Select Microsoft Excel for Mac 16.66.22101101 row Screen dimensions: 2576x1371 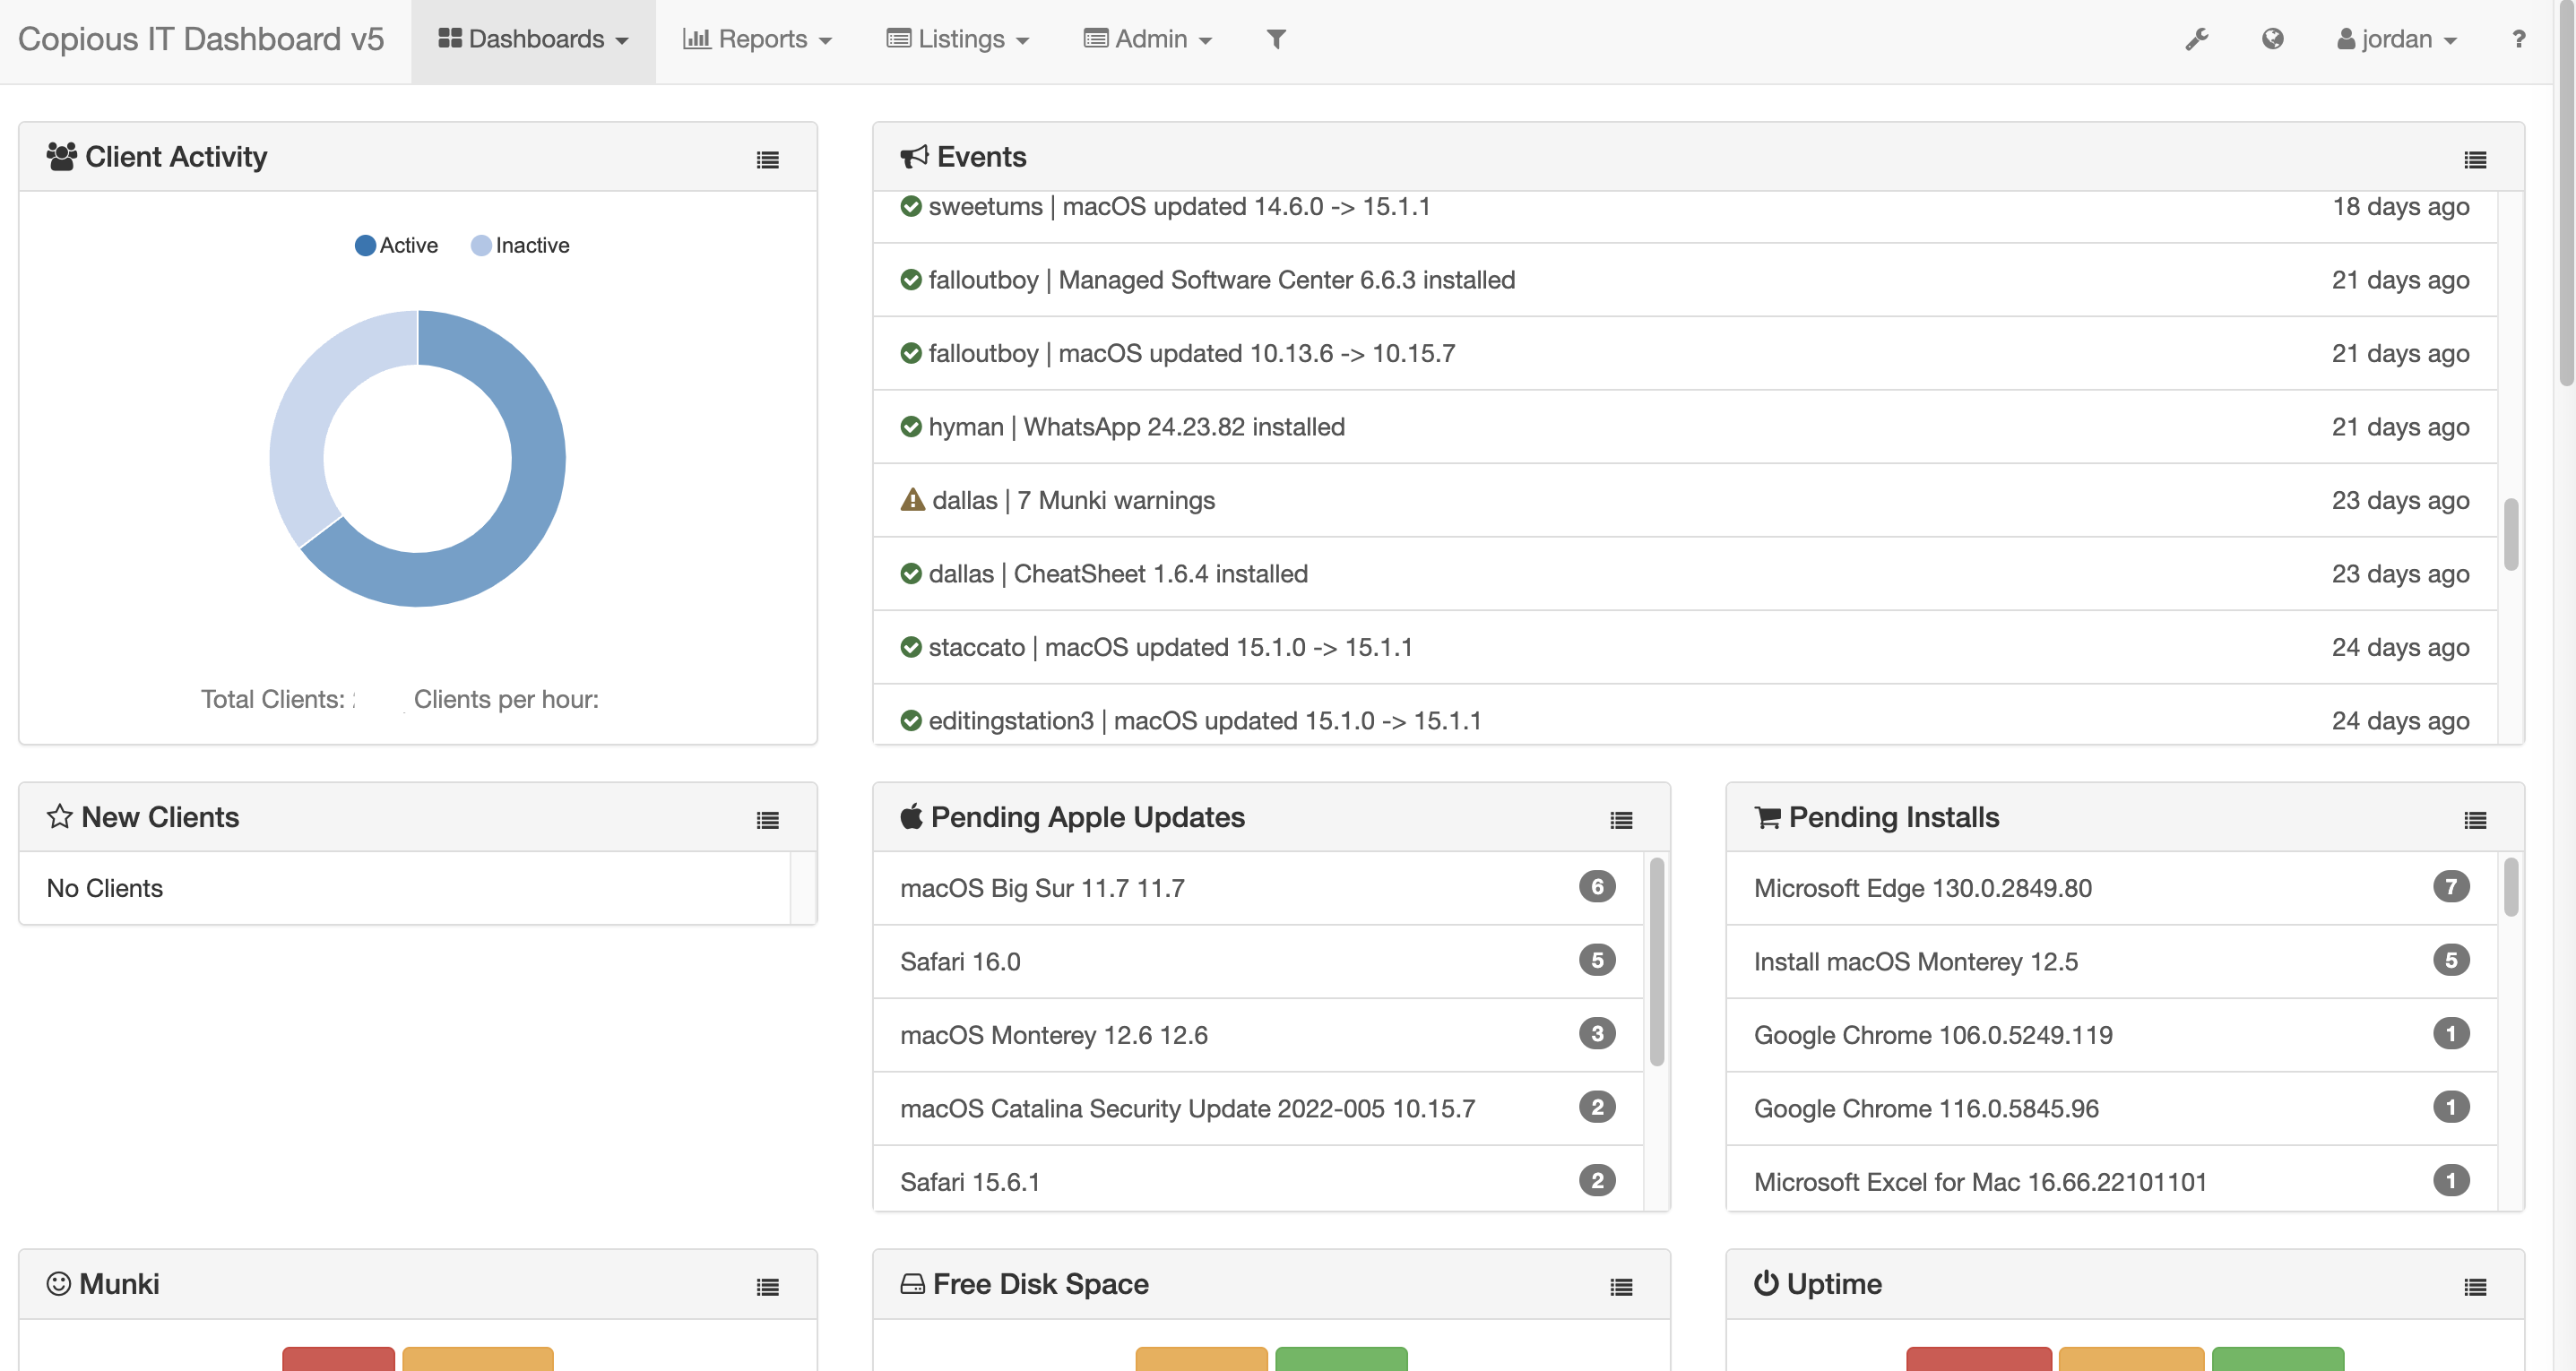[x=2112, y=1179]
